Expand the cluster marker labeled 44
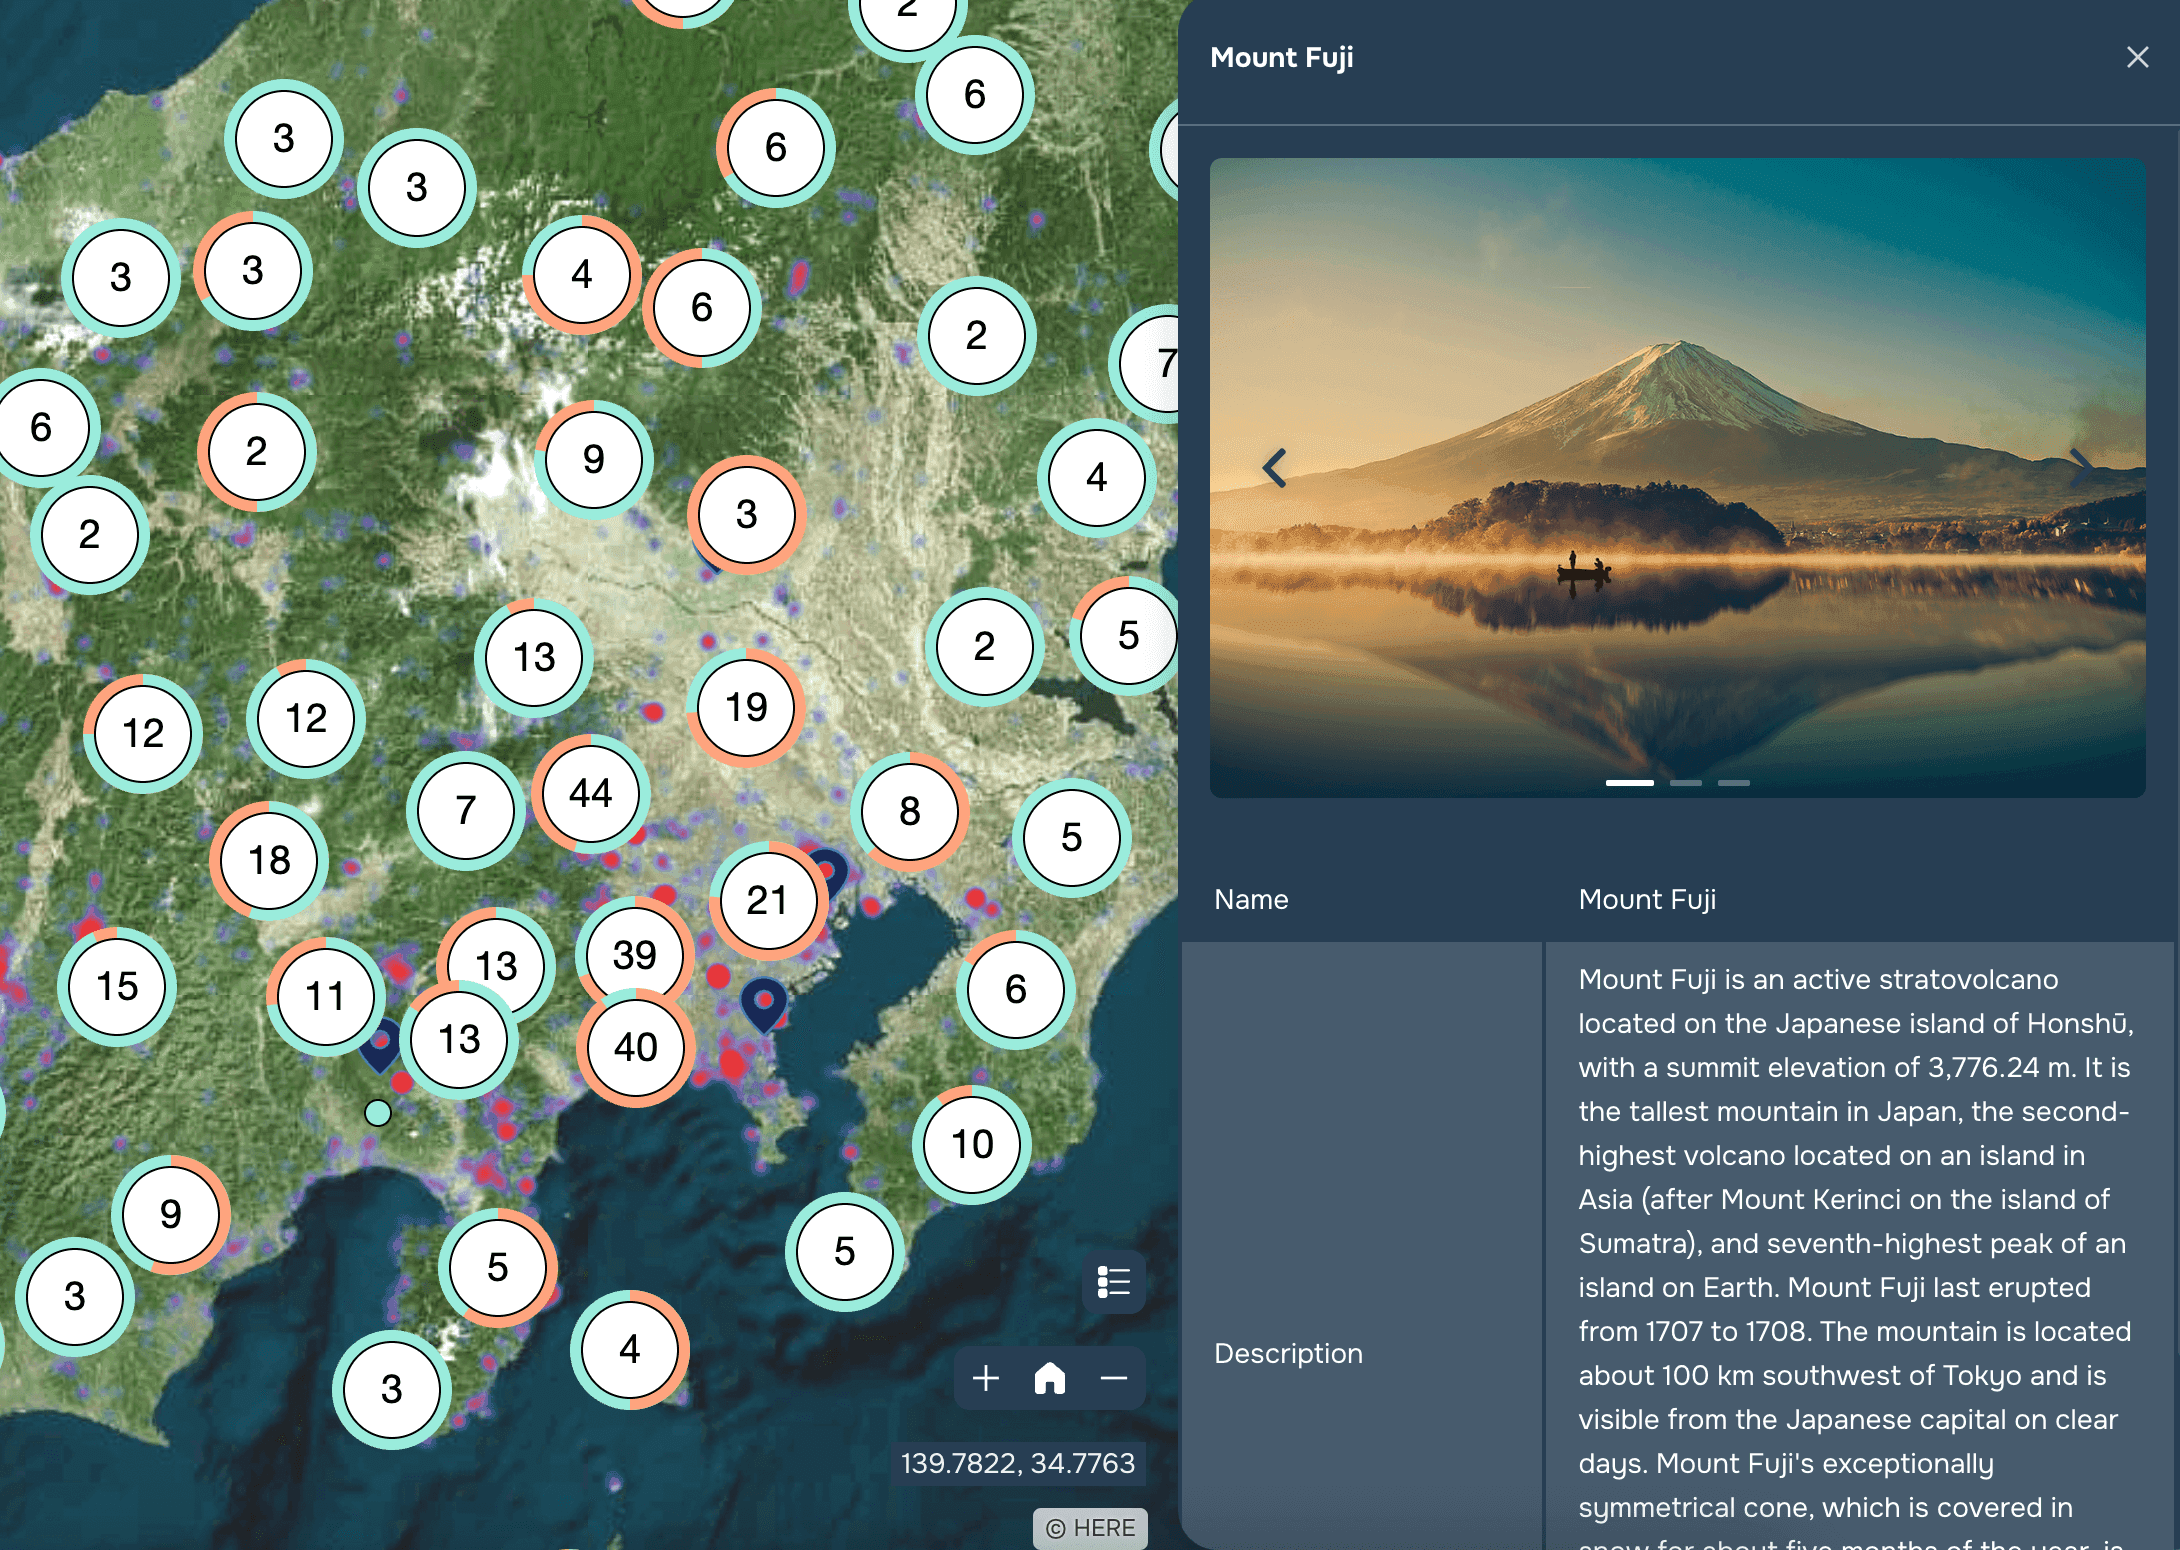2180x1550 pixels. 590,793
